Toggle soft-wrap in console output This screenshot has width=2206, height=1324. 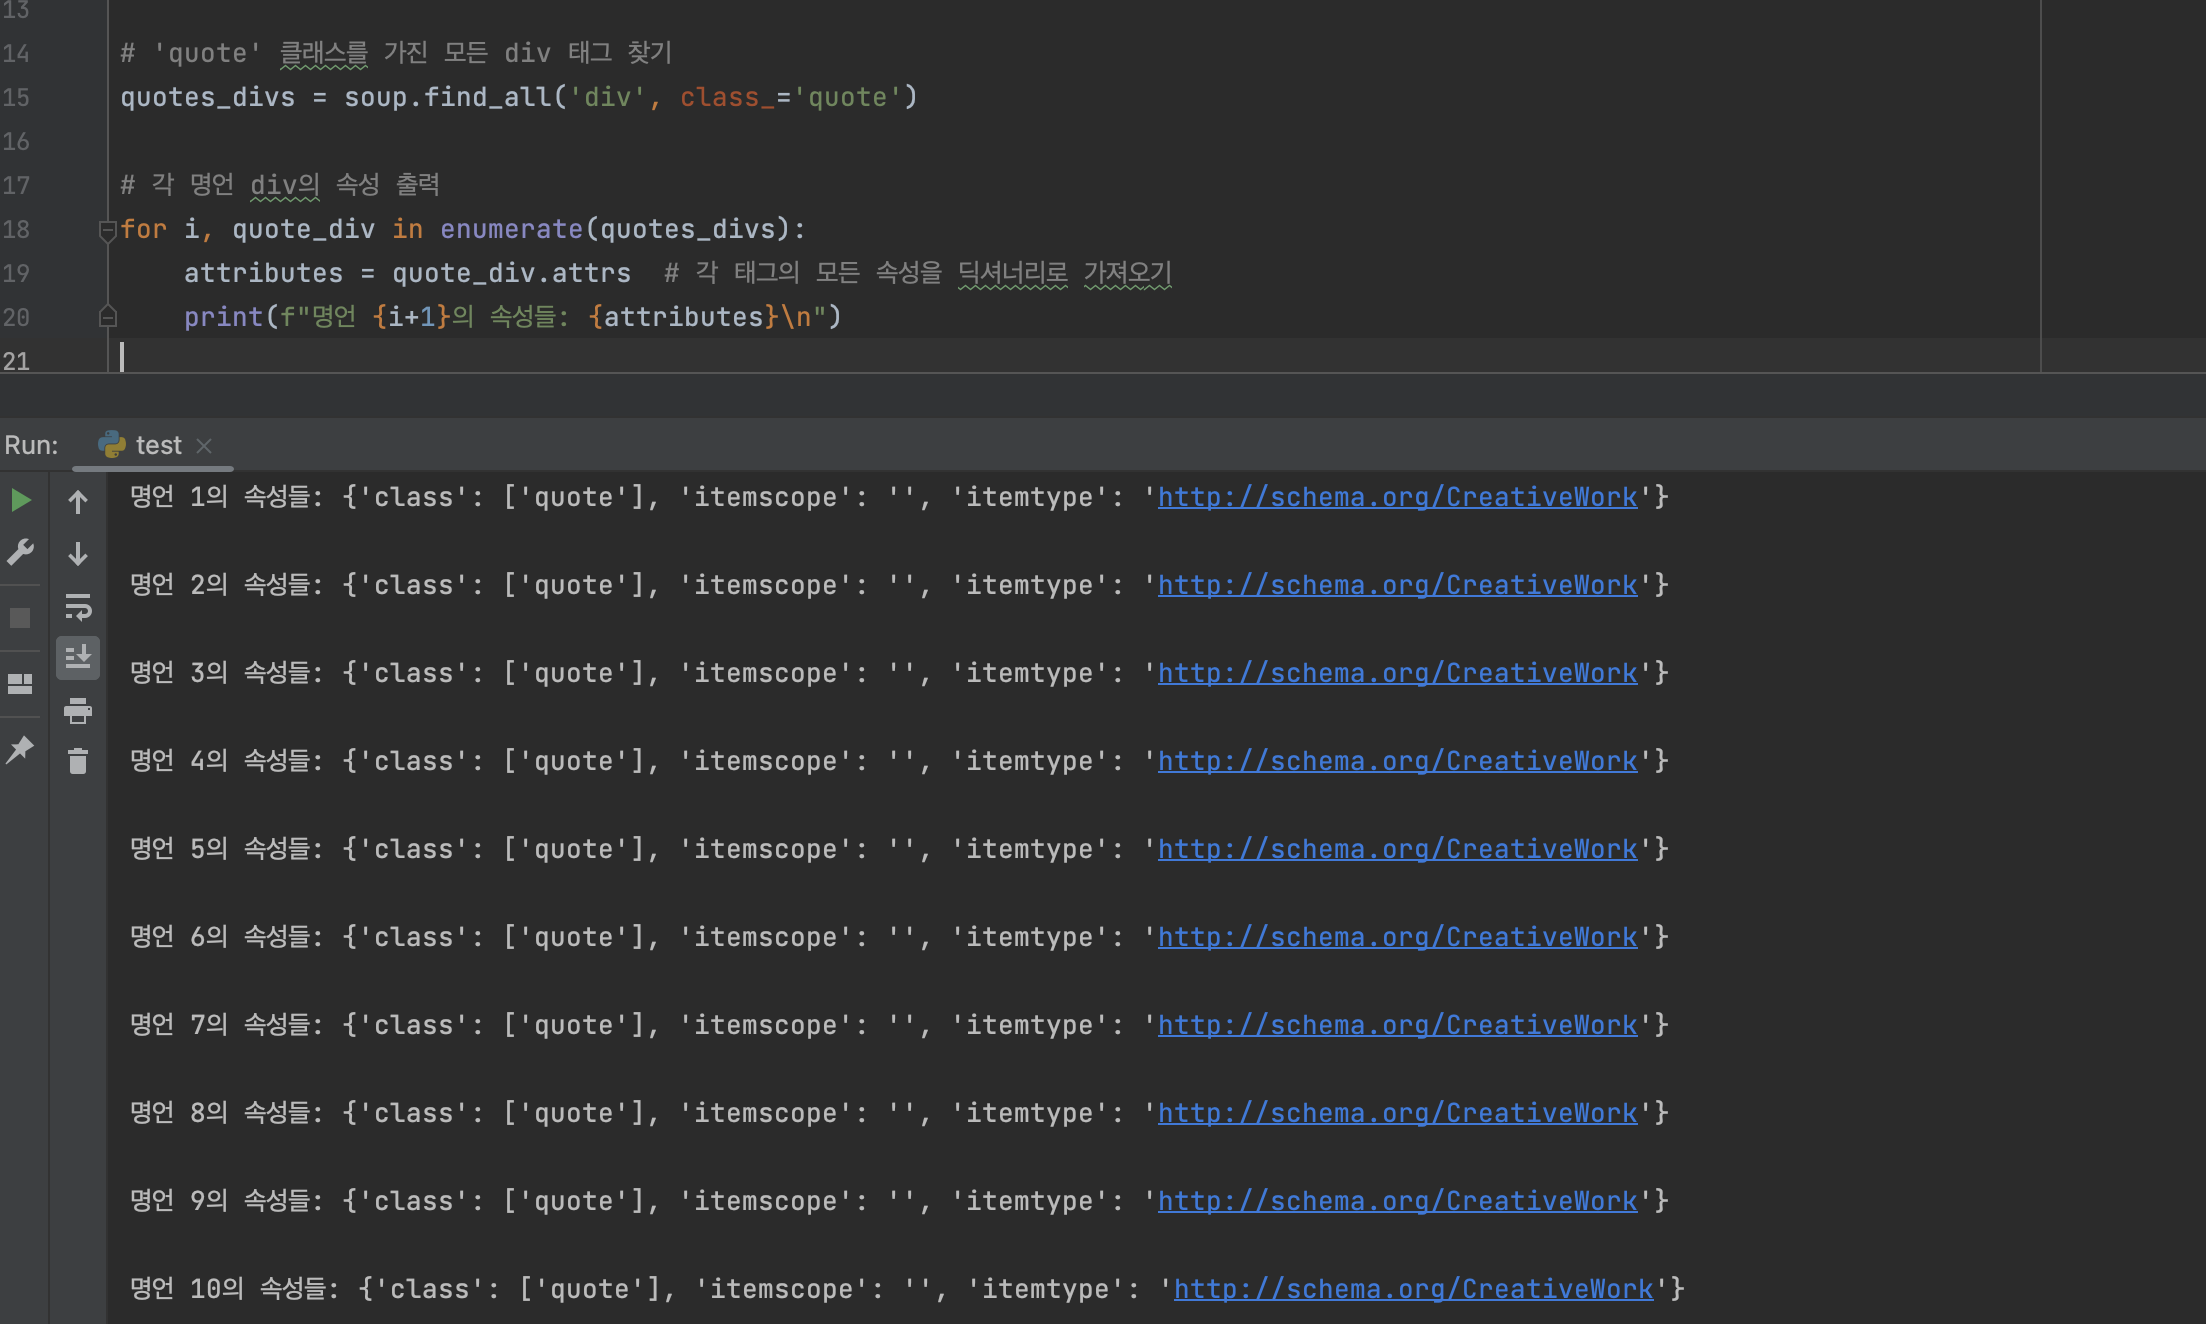click(78, 607)
